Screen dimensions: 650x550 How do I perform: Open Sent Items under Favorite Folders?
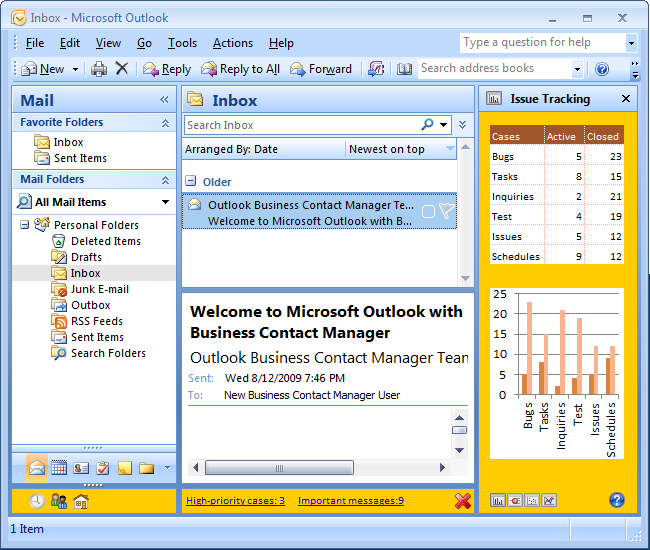point(70,158)
